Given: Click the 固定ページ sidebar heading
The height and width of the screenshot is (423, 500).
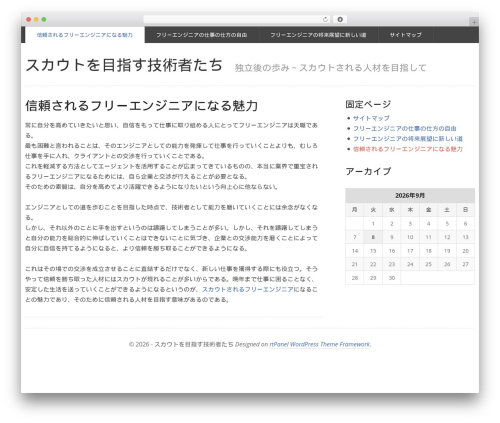Looking at the screenshot, I should (368, 104).
